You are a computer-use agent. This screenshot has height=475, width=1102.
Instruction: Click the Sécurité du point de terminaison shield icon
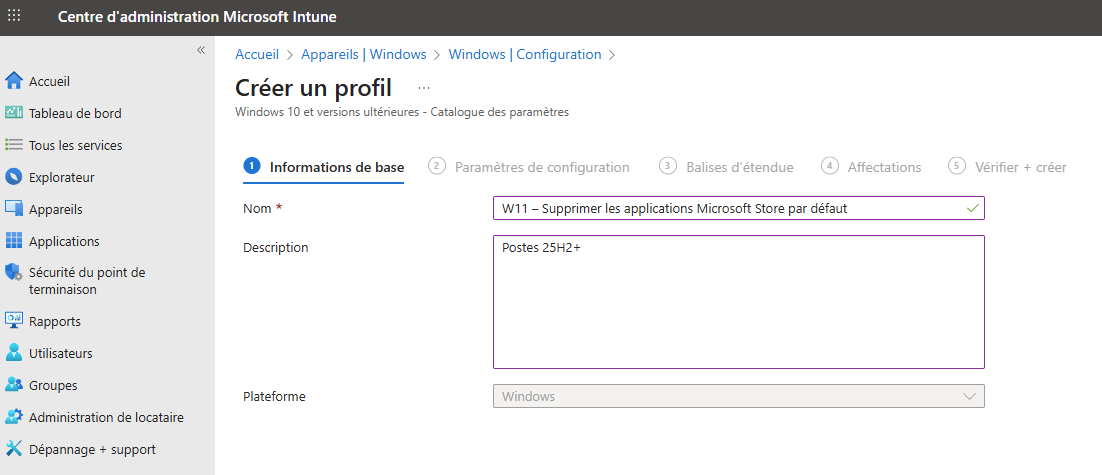click(14, 273)
